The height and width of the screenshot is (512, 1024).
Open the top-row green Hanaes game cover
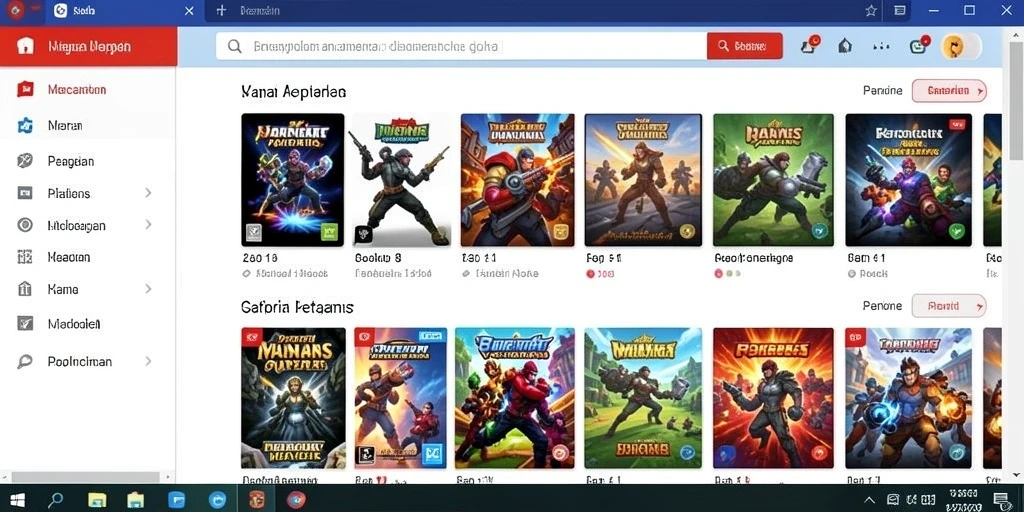point(773,180)
